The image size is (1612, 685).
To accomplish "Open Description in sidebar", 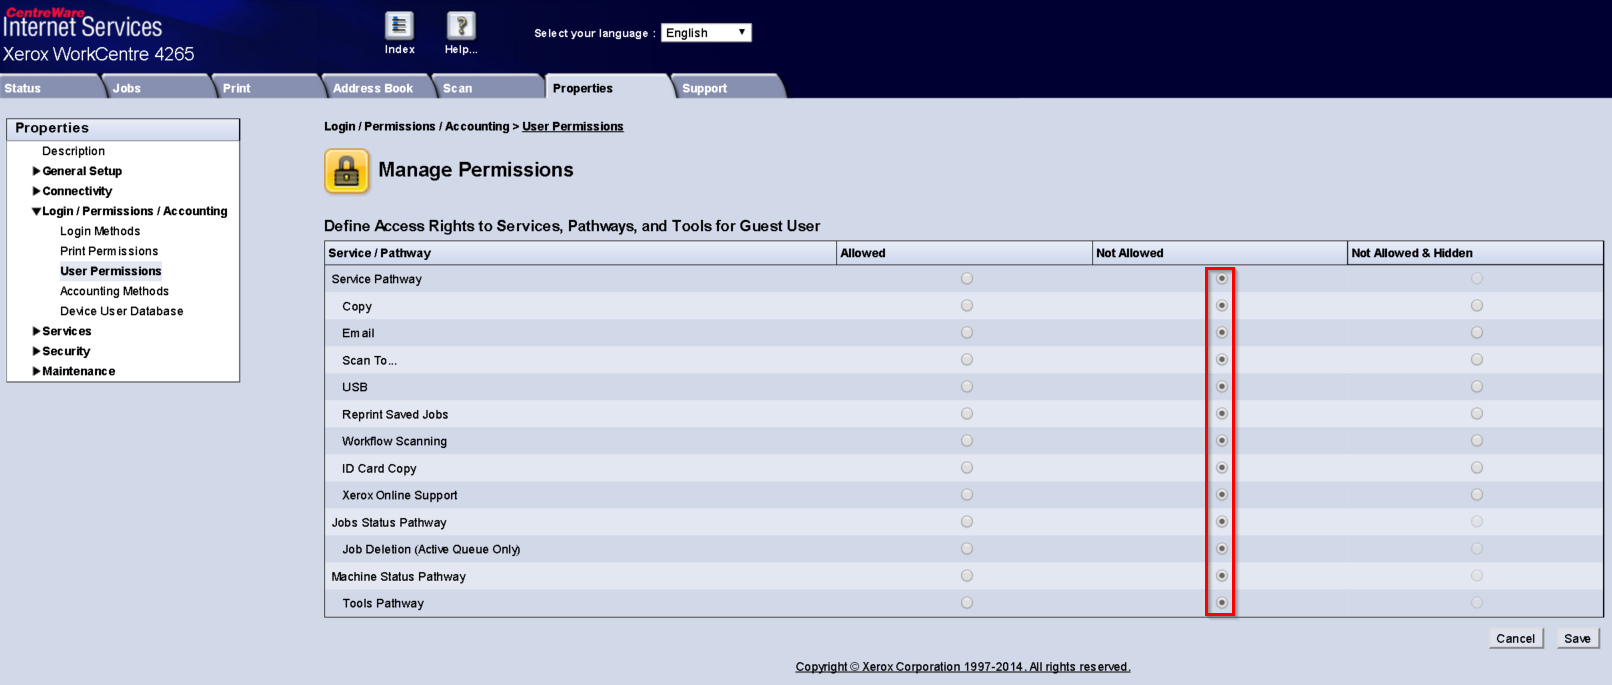I will pyautogui.click(x=73, y=151).
